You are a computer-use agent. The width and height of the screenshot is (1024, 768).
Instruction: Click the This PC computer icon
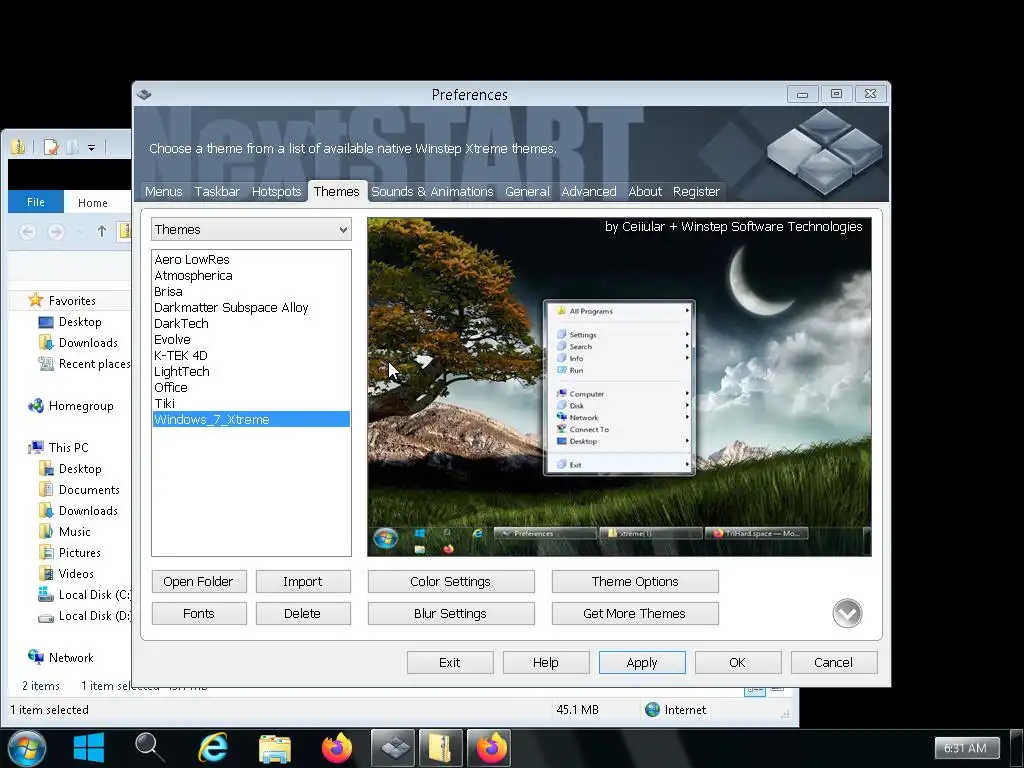click(x=35, y=447)
